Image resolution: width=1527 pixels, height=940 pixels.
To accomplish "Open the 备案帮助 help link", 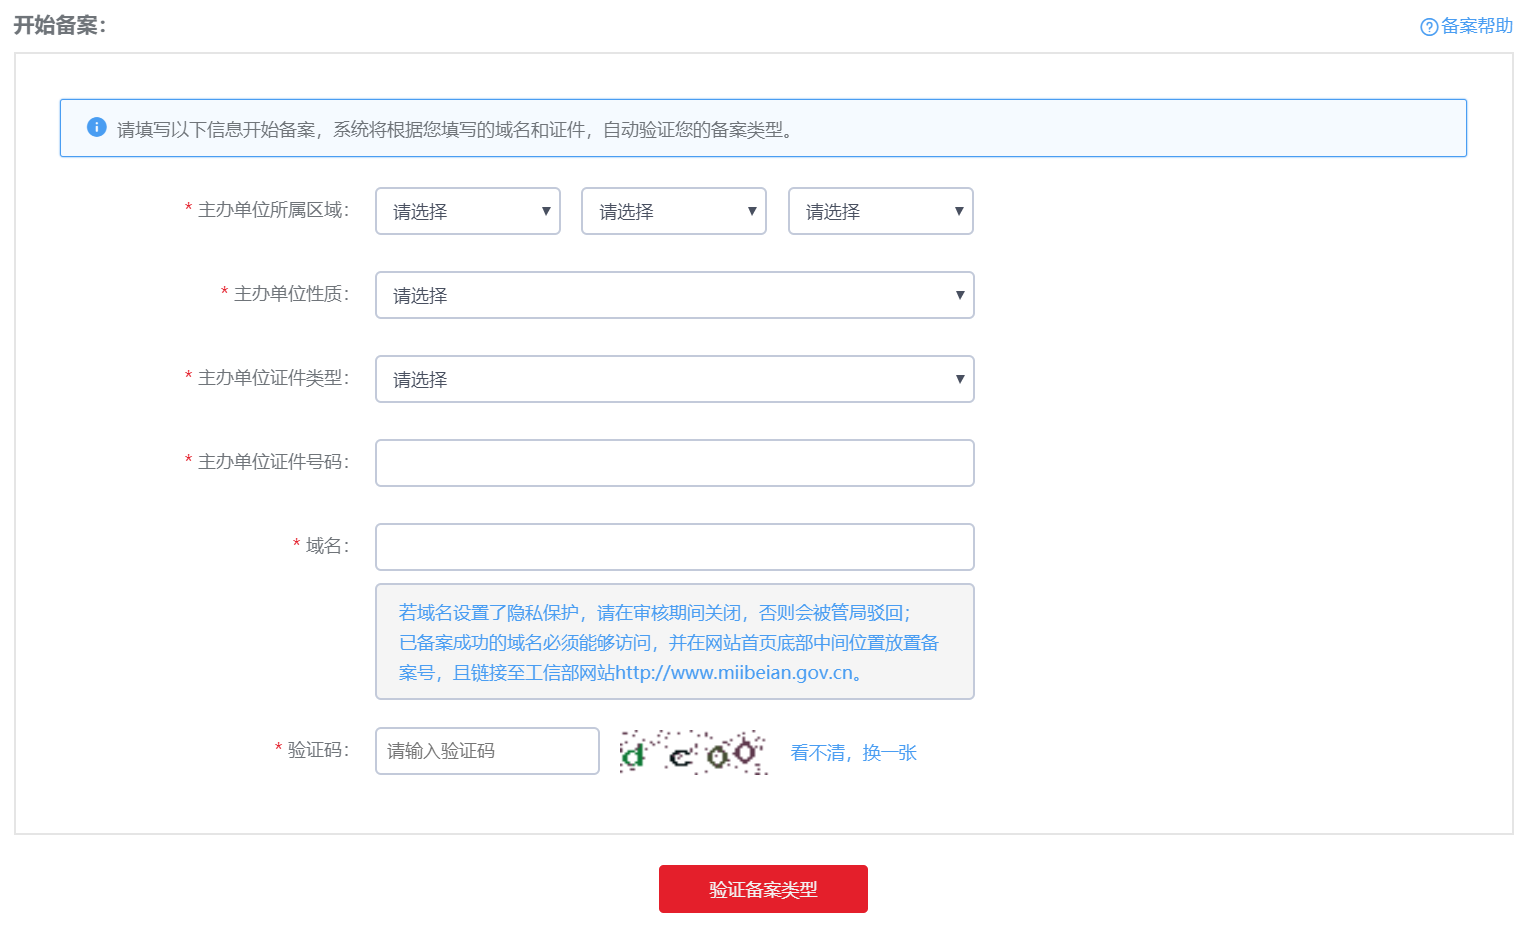I will click(x=1476, y=26).
